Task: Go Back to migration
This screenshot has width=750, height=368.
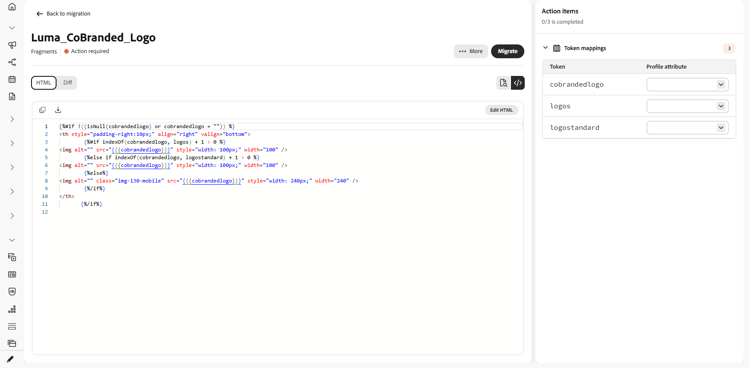Action: [x=68, y=14]
